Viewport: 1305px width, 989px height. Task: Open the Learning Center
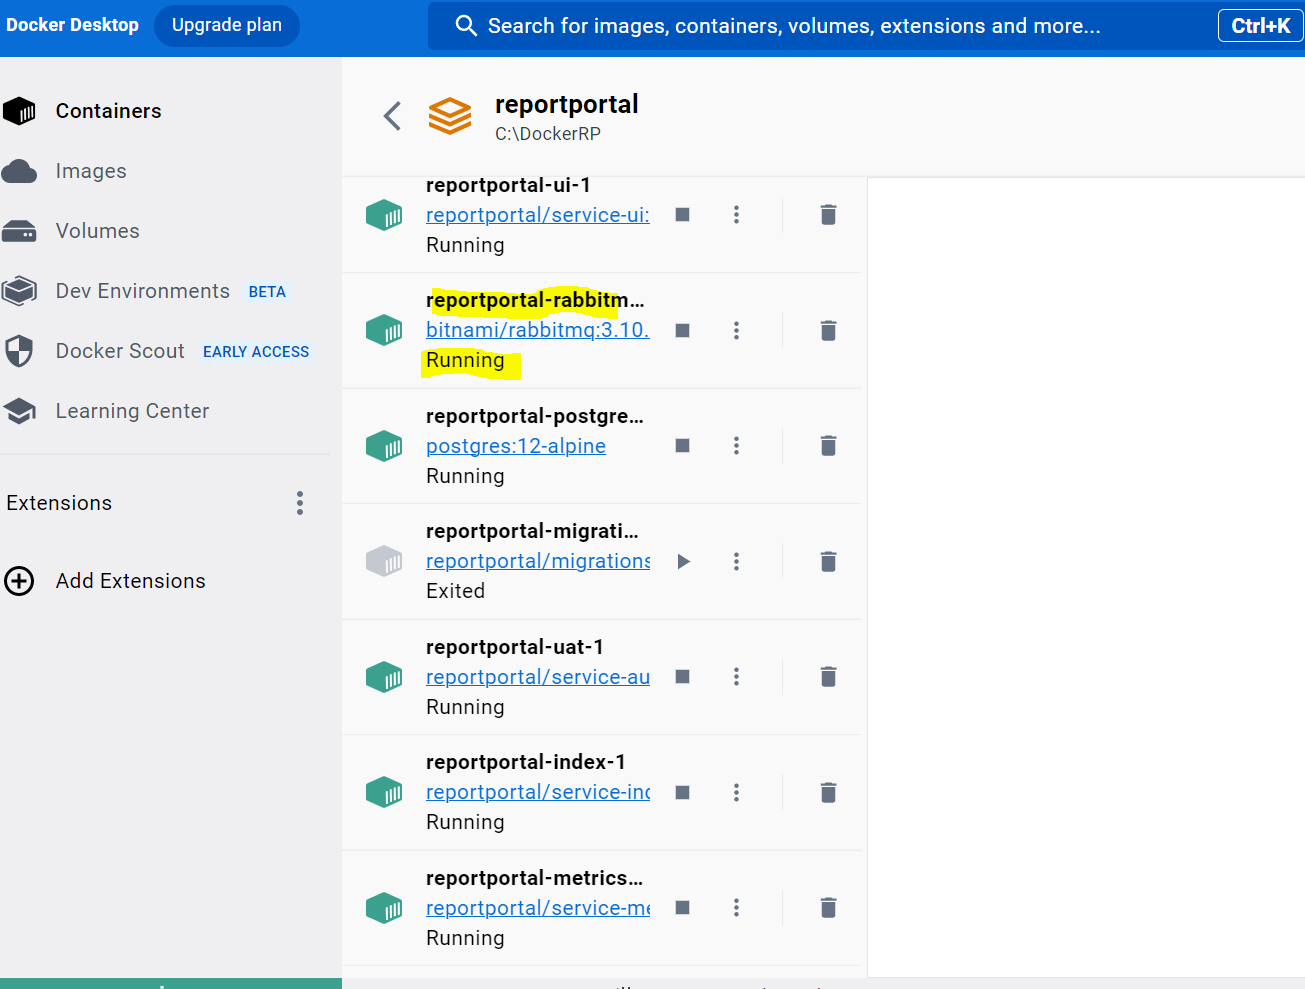pos(132,410)
